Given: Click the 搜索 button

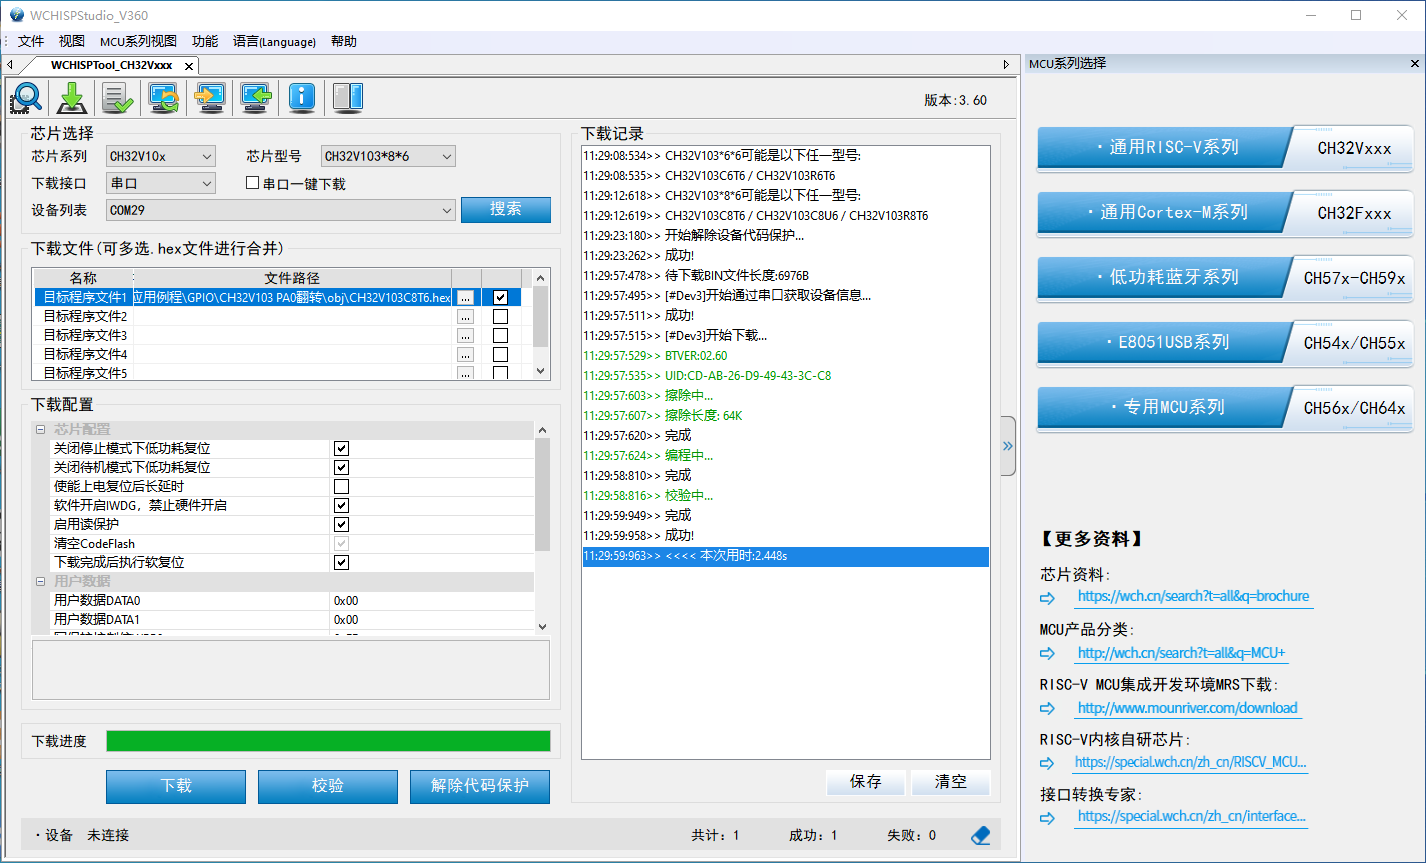Looking at the screenshot, I should pos(506,210).
